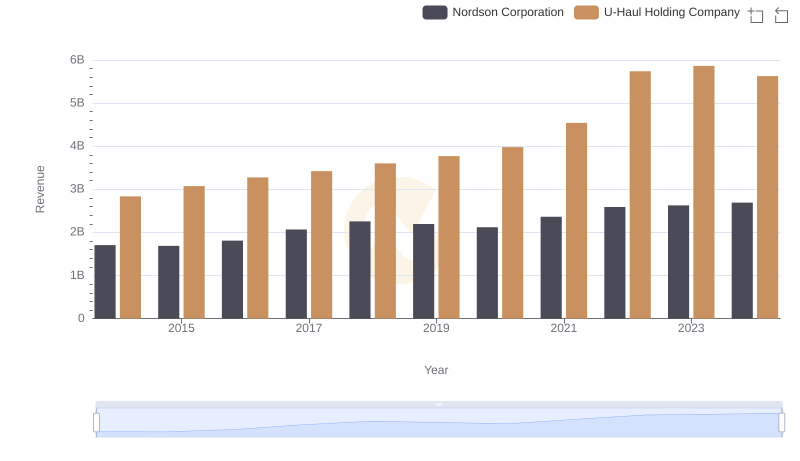
Task: Click the '5B' y-axis label
Action: pyautogui.click(x=77, y=103)
